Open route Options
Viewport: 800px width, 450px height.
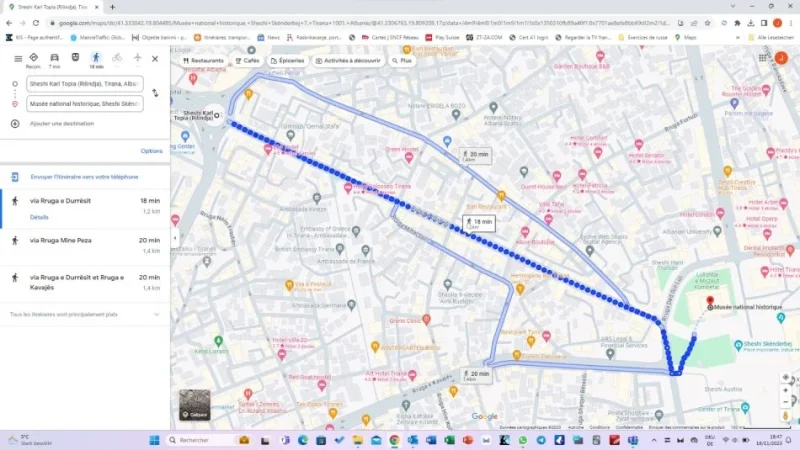(x=151, y=151)
